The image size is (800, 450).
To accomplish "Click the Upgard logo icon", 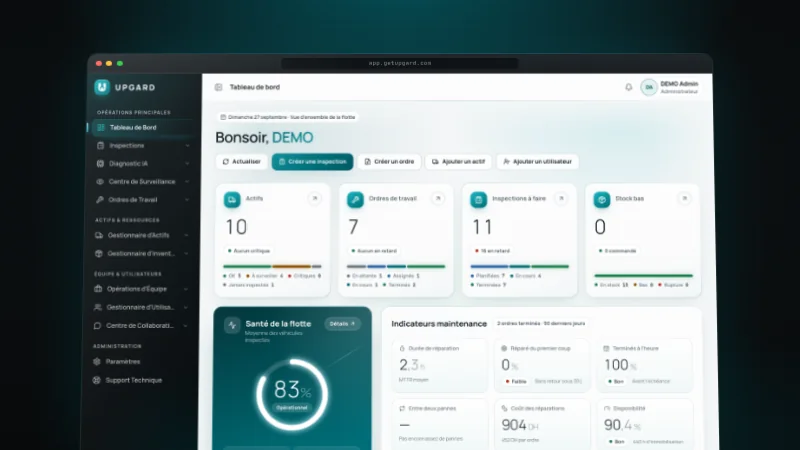I will point(102,87).
